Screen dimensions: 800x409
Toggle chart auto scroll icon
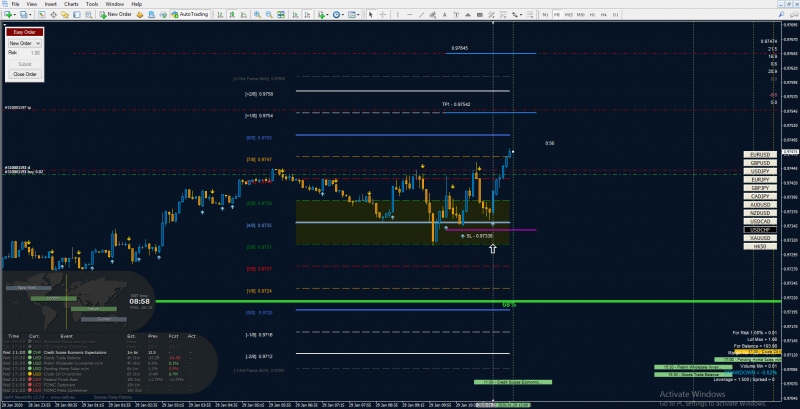coord(295,15)
